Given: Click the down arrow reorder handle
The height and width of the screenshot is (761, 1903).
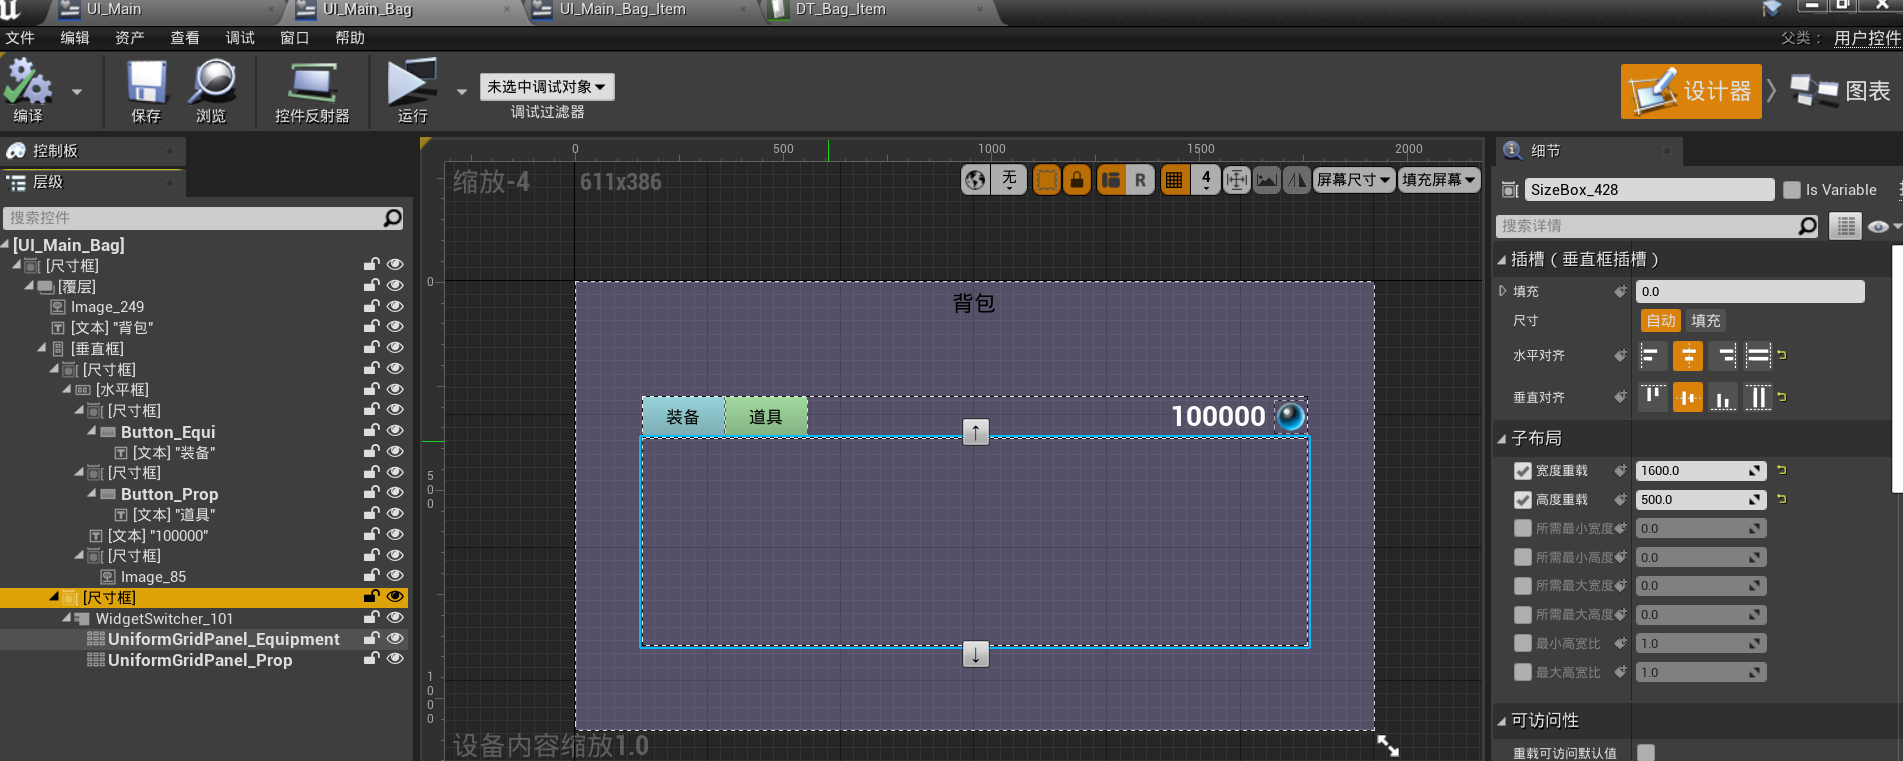Looking at the screenshot, I should point(975,655).
